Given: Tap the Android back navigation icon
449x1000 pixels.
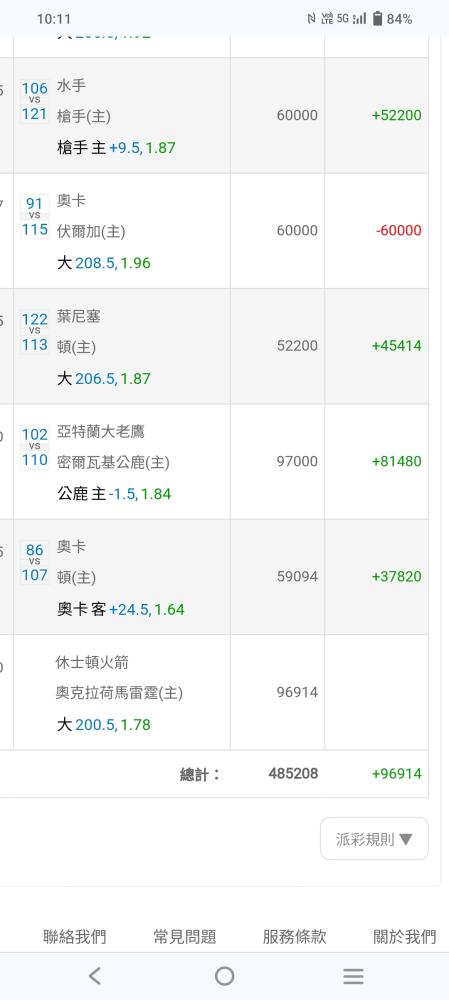Looking at the screenshot, I should point(95,976).
